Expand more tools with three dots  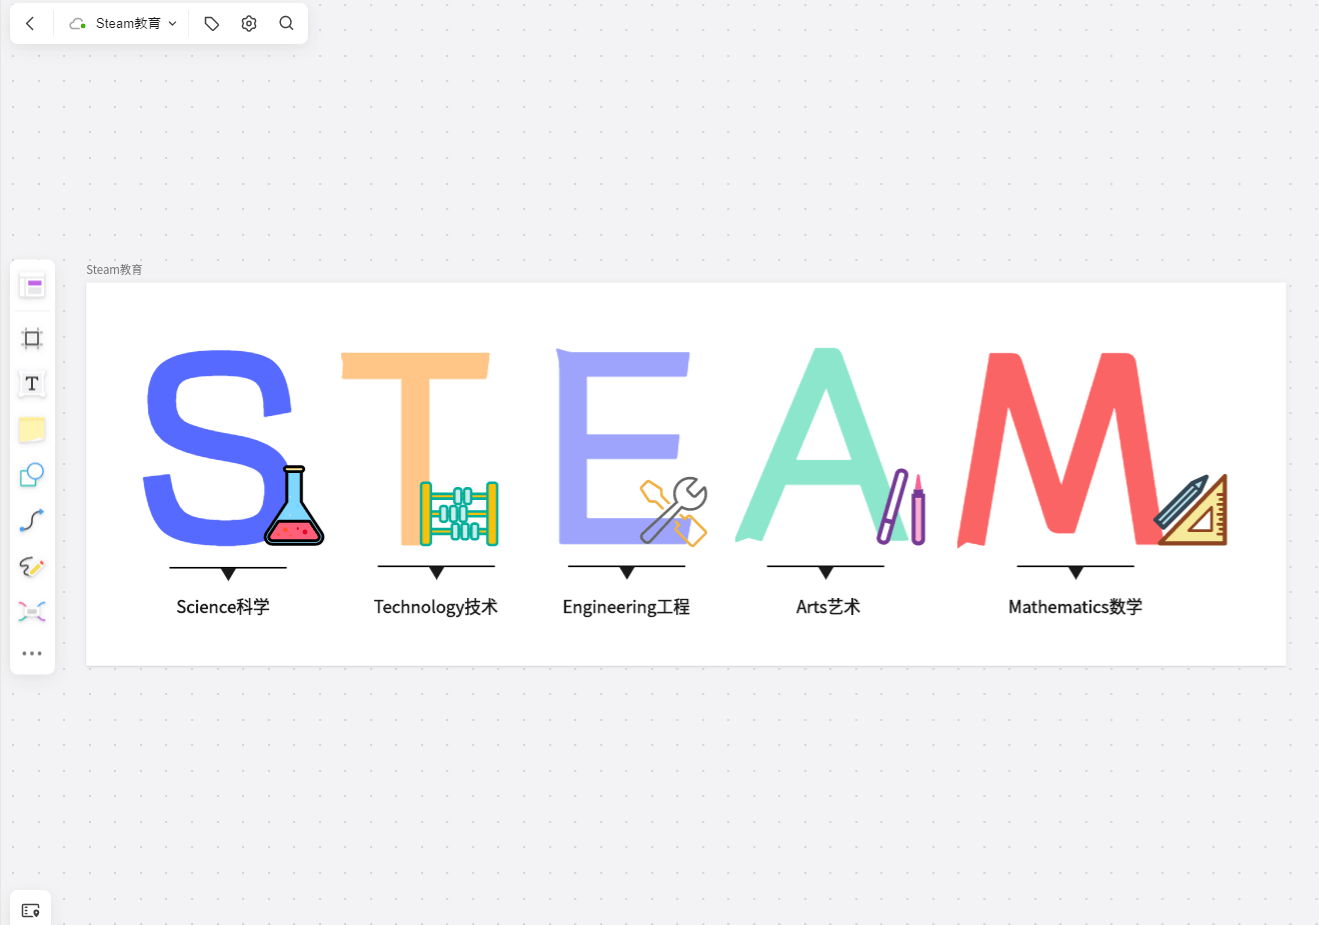[32, 653]
